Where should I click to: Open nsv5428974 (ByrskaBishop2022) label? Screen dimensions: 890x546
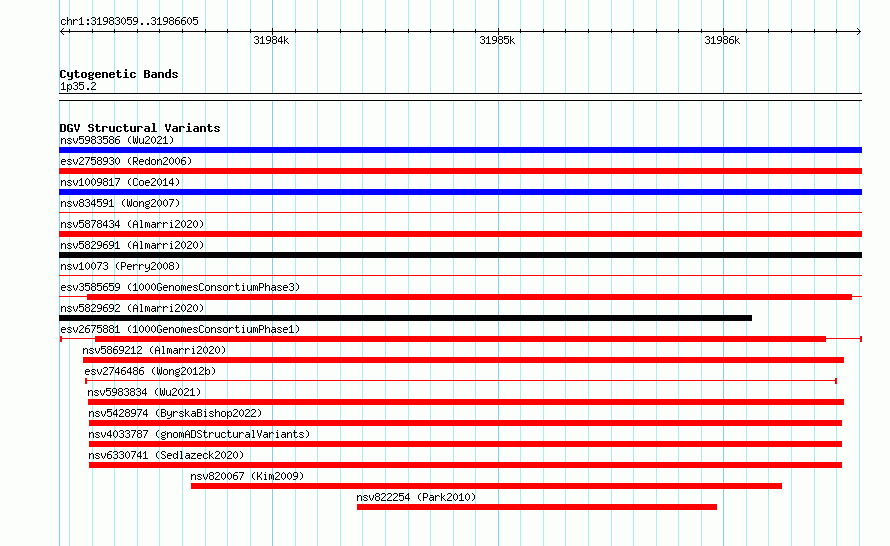pos(175,413)
